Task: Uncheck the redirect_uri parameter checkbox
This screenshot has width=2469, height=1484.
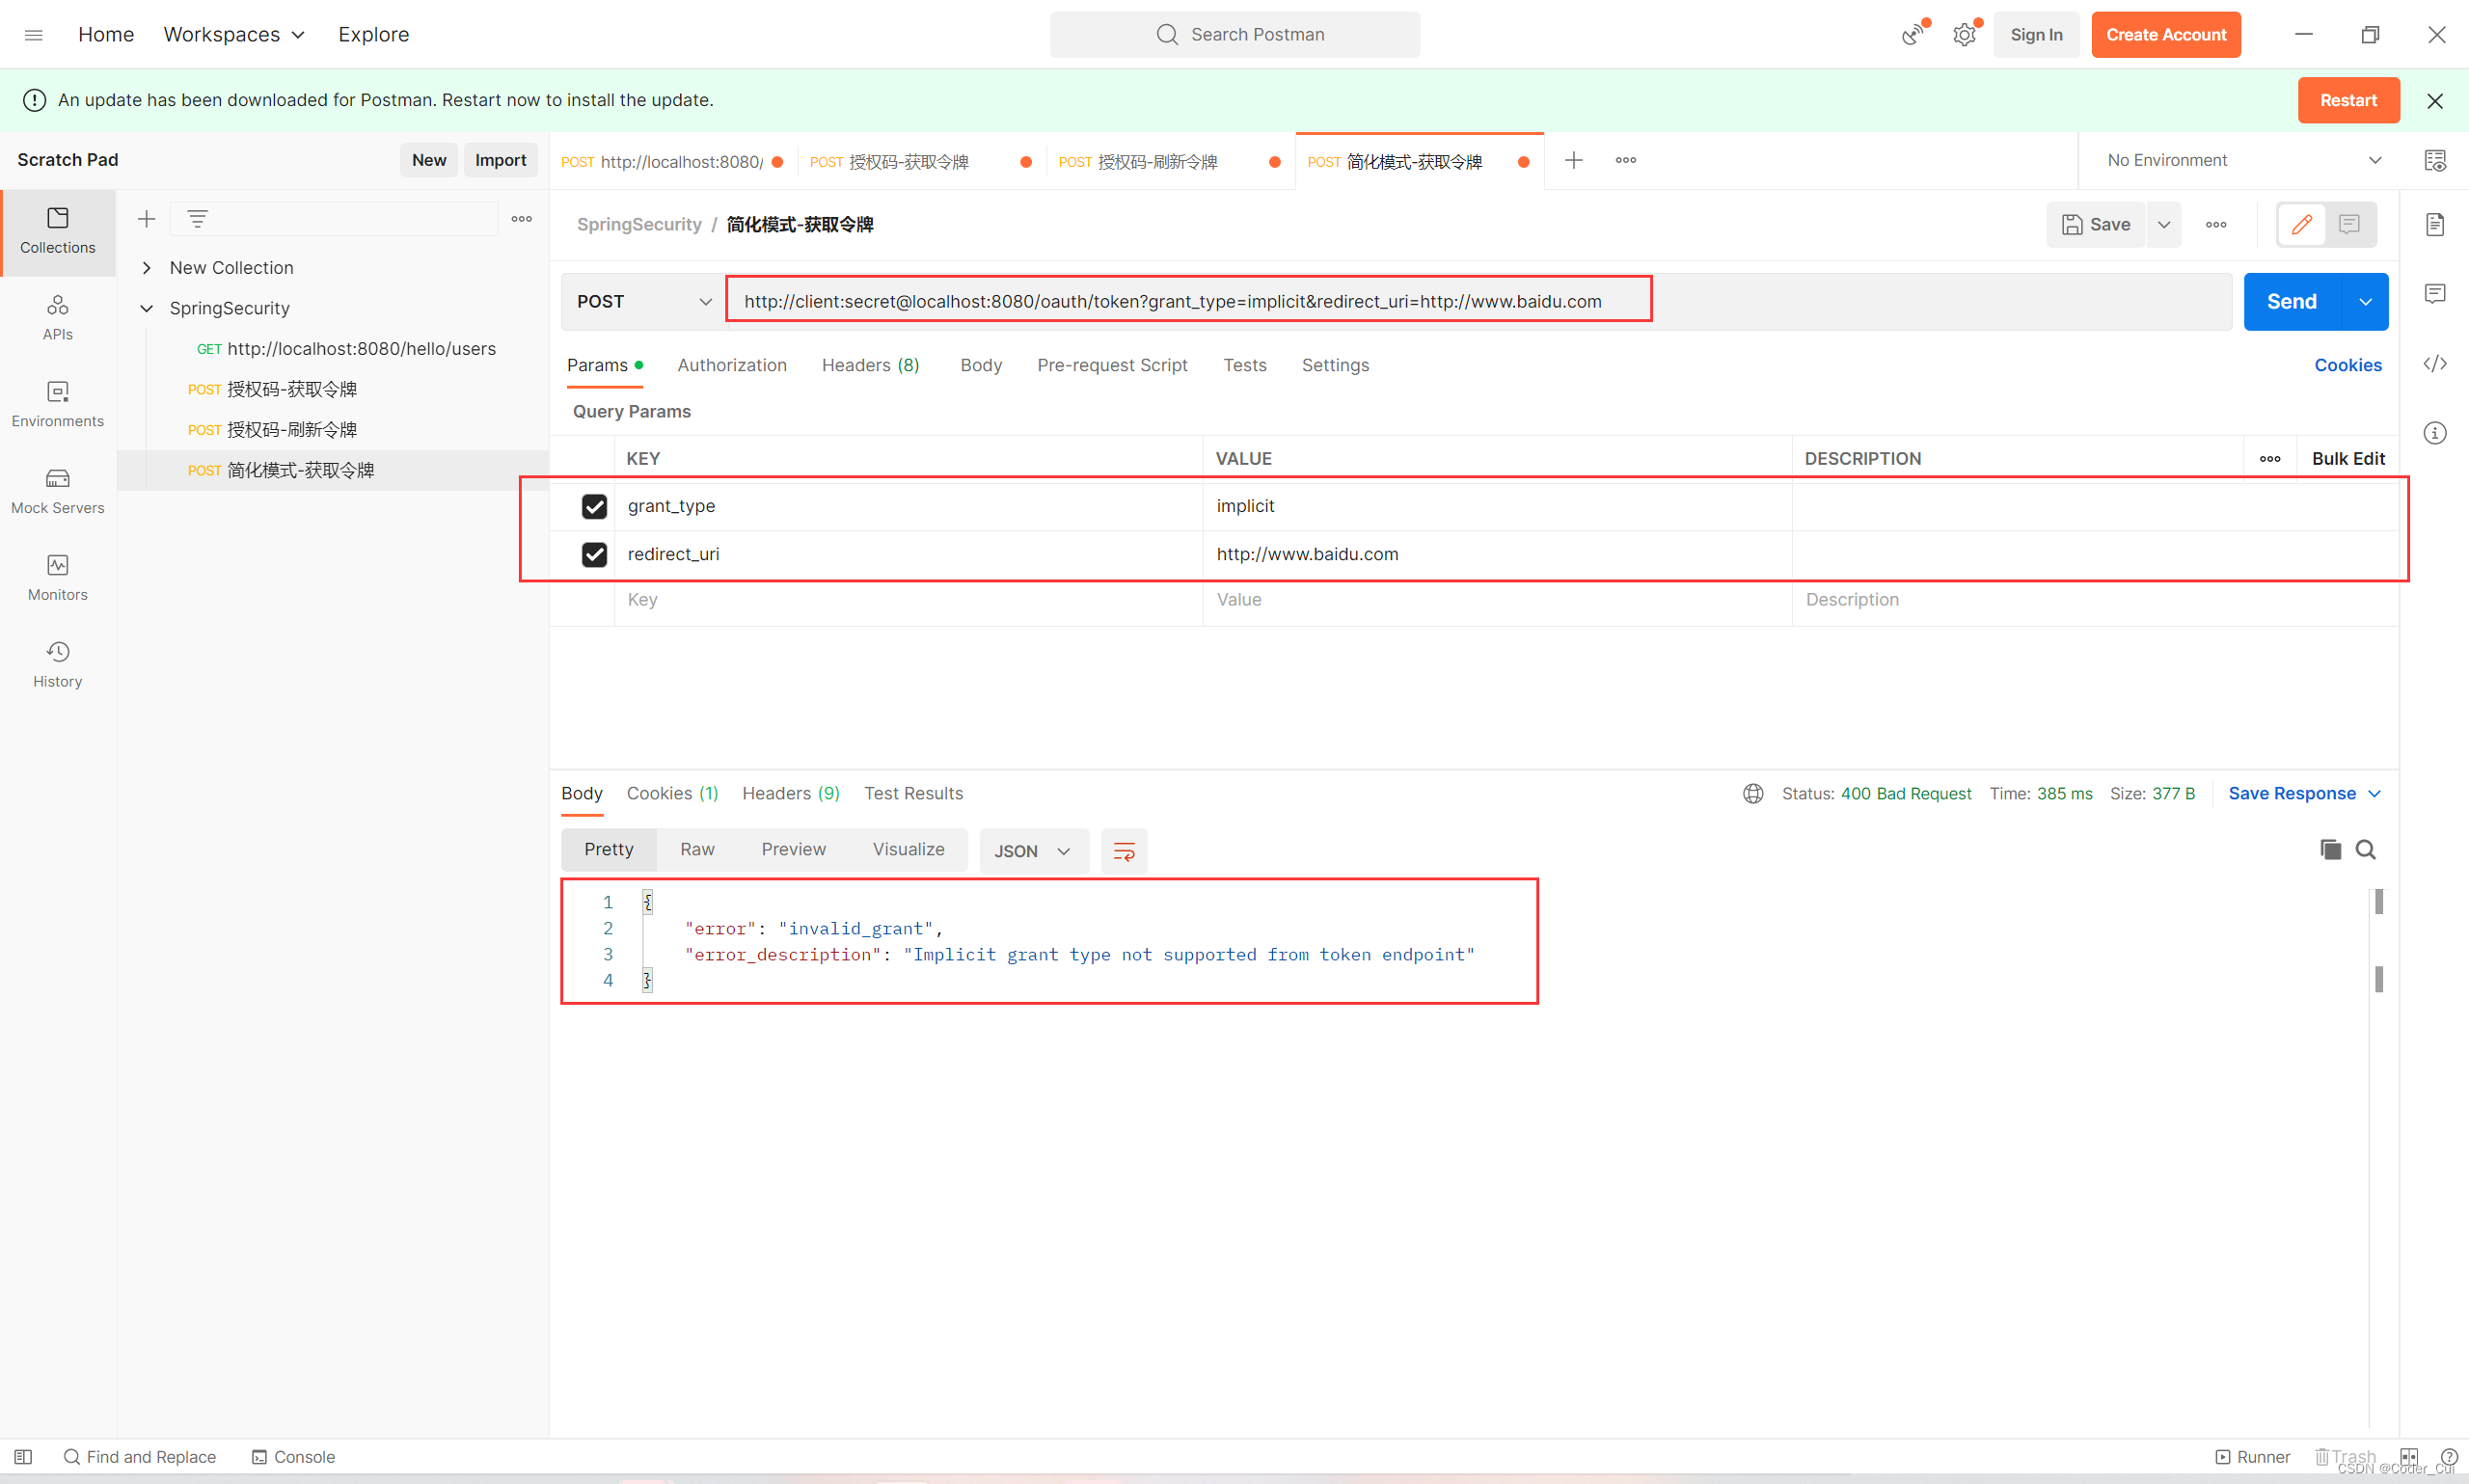Action: click(594, 554)
